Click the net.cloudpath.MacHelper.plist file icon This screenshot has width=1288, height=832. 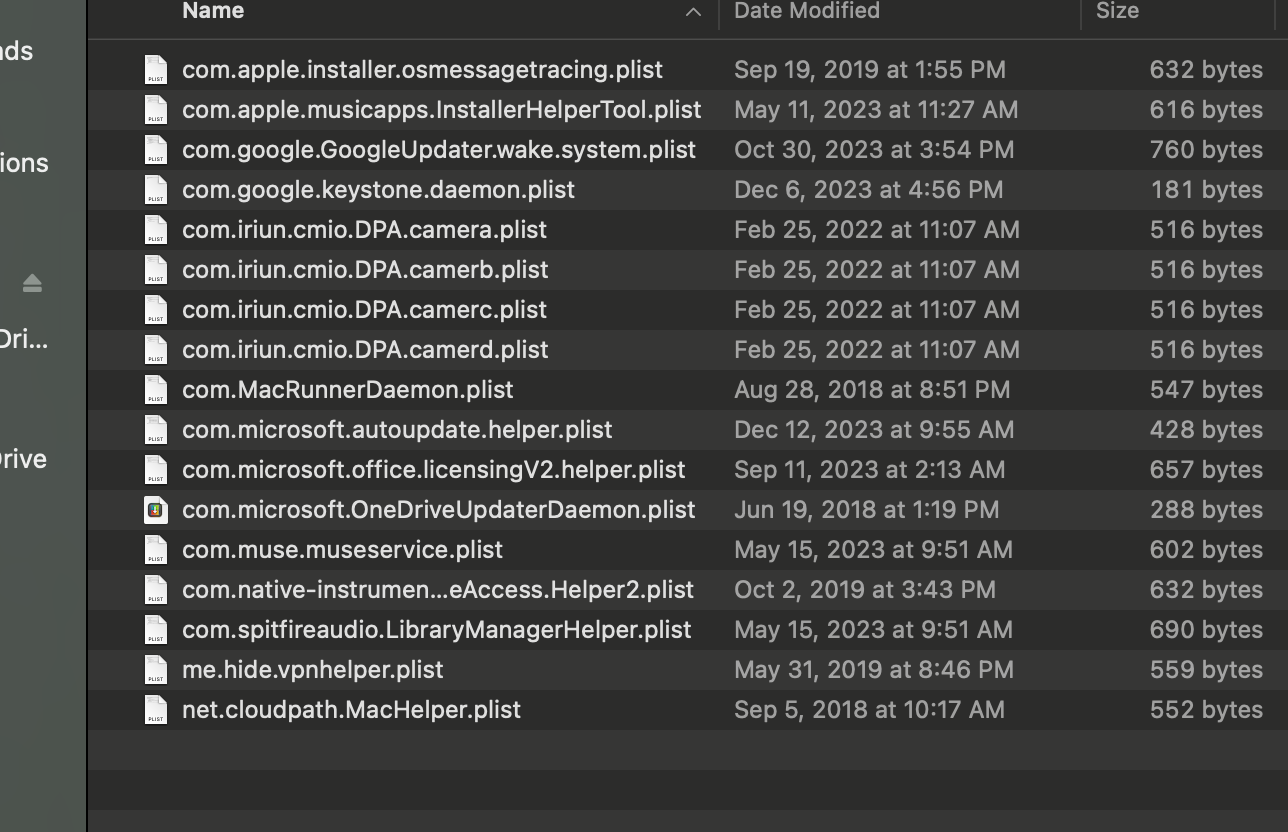(155, 710)
